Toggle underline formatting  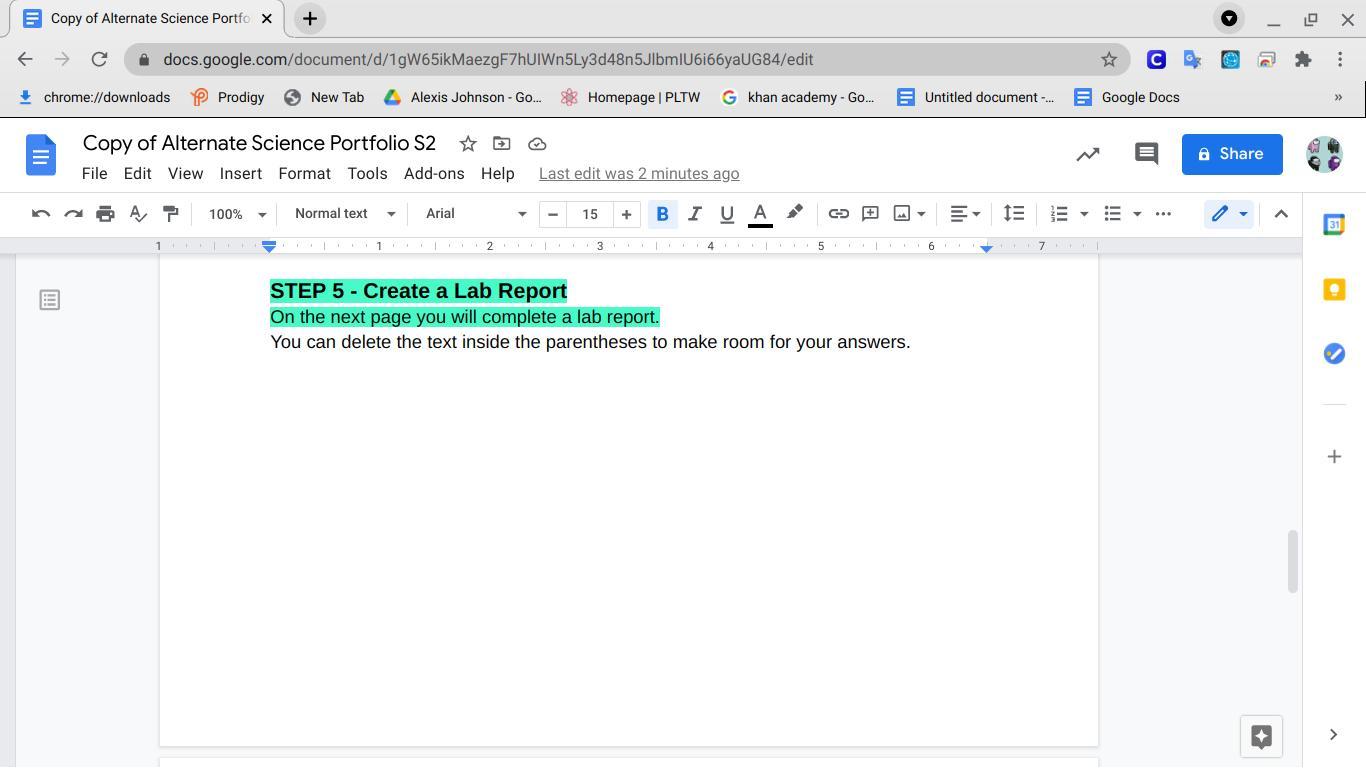727,213
